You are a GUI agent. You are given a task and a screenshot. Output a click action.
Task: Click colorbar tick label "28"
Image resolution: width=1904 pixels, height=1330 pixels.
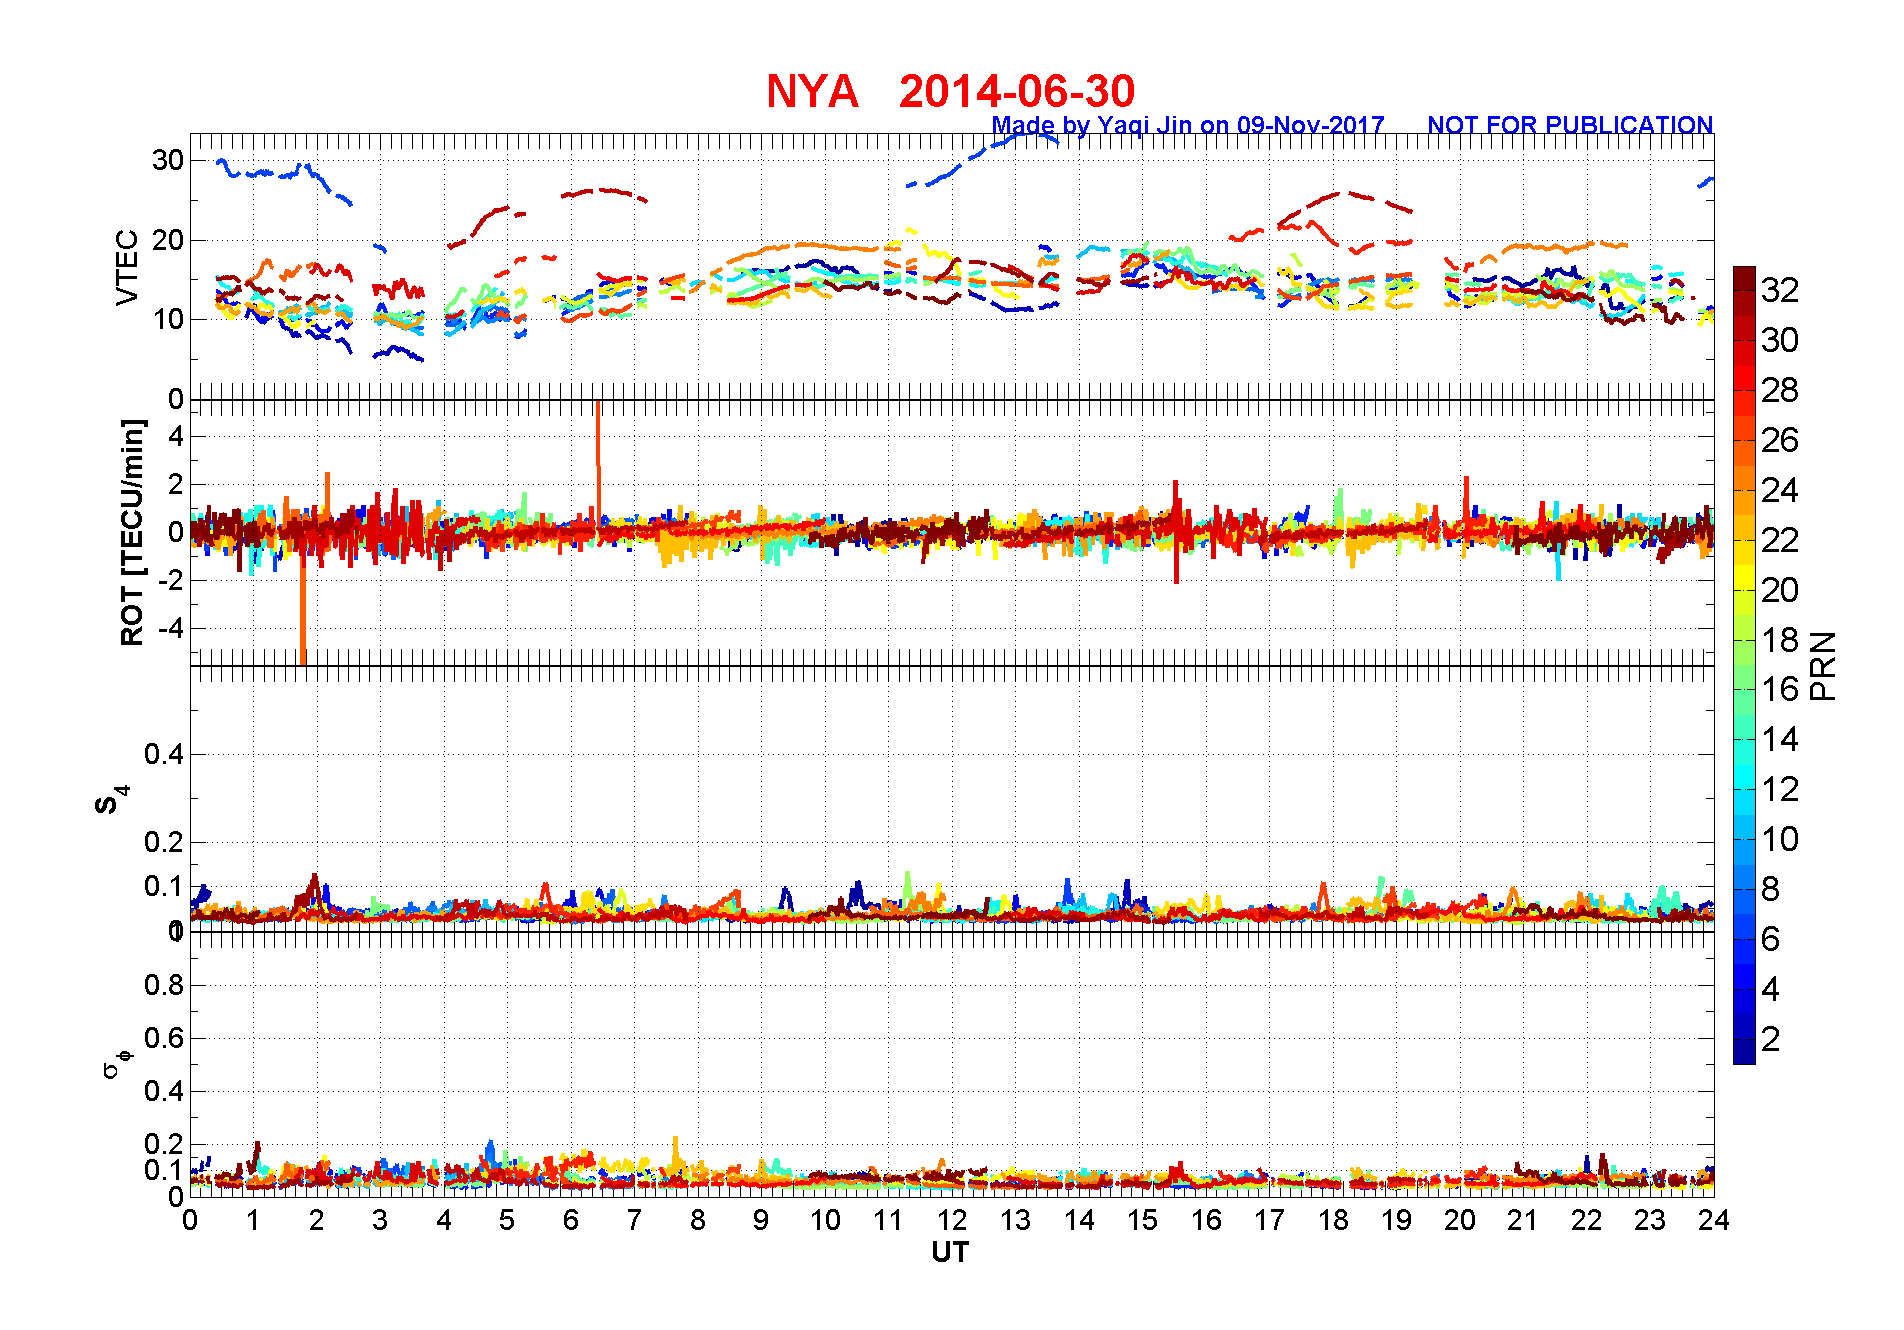click(x=1780, y=390)
